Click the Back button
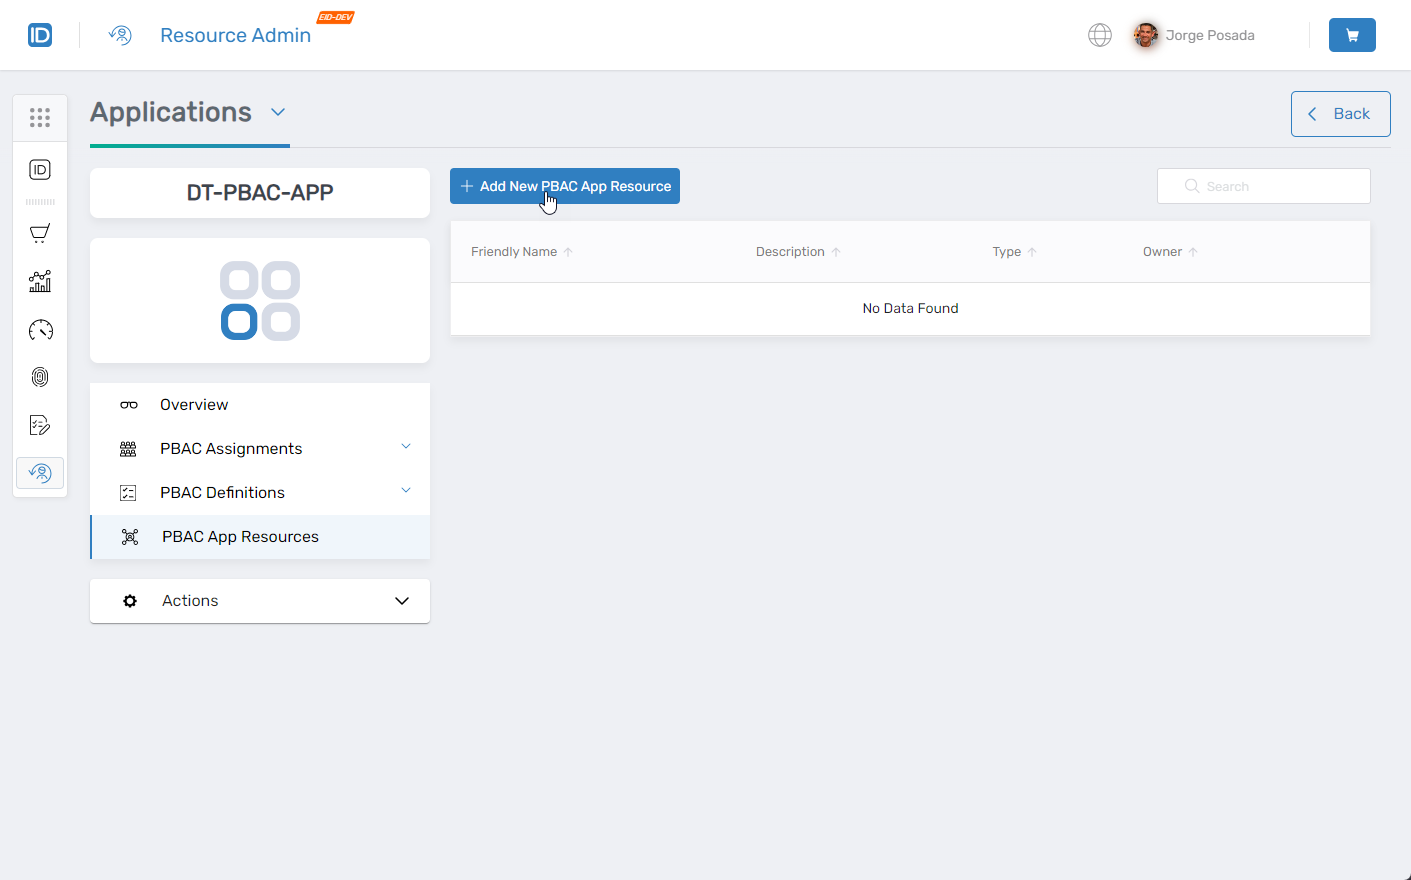This screenshot has width=1411, height=880. (1340, 113)
